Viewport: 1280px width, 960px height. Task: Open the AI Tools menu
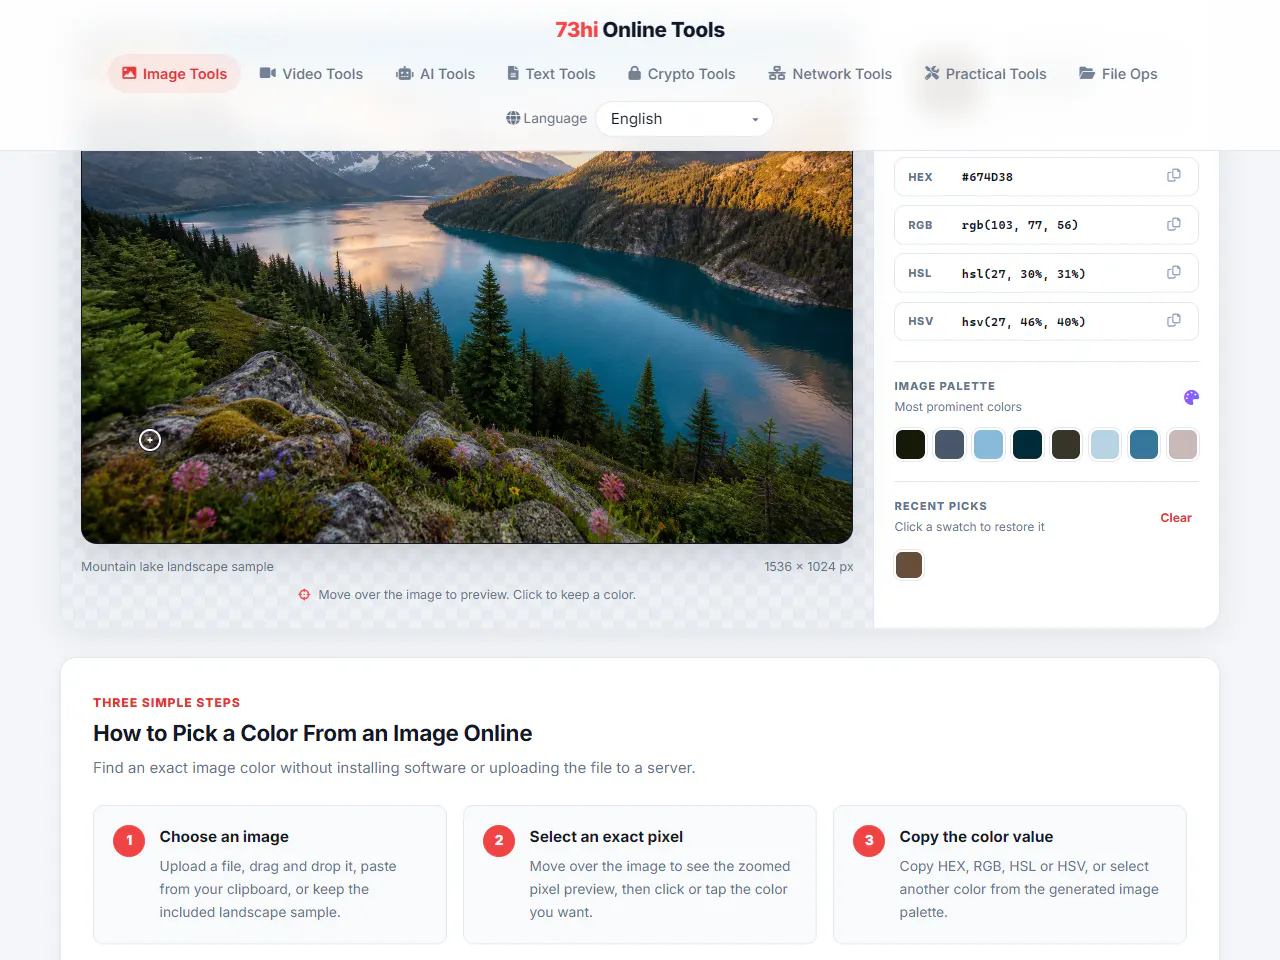(x=436, y=73)
